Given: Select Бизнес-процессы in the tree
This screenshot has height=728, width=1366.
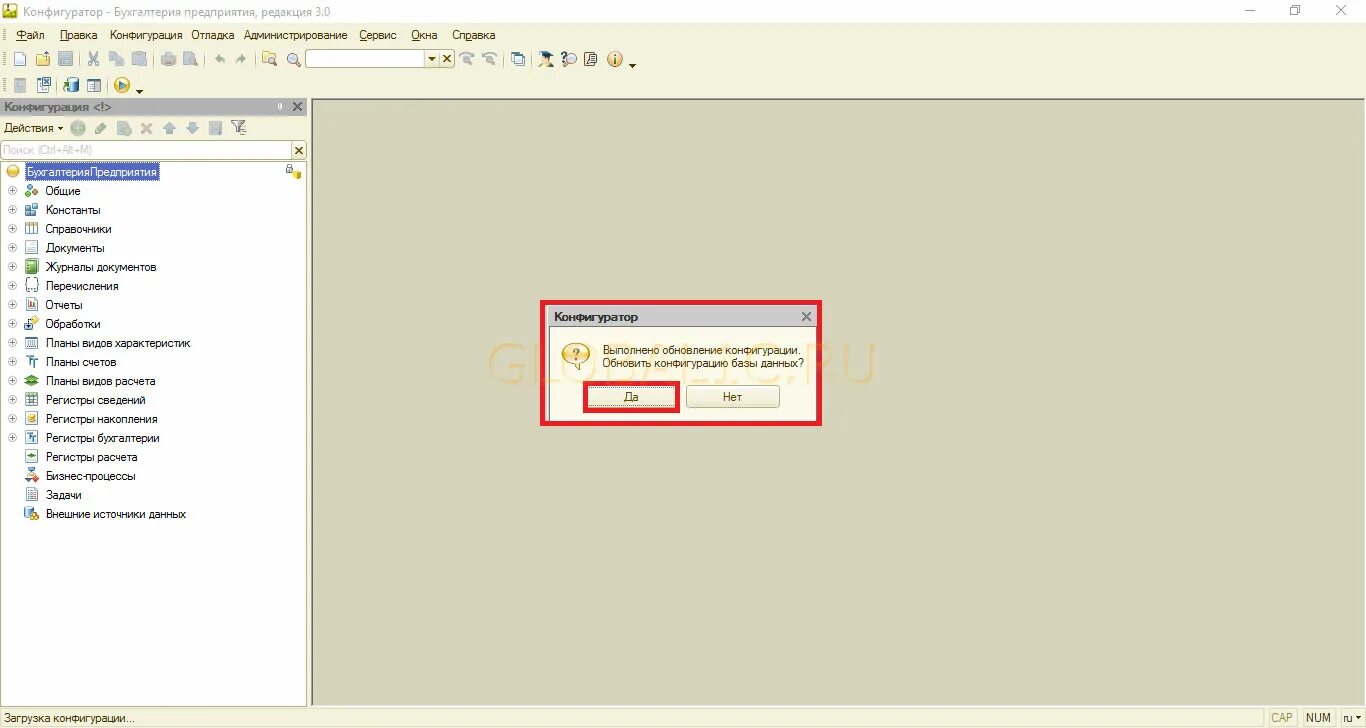Looking at the screenshot, I should click(90, 476).
